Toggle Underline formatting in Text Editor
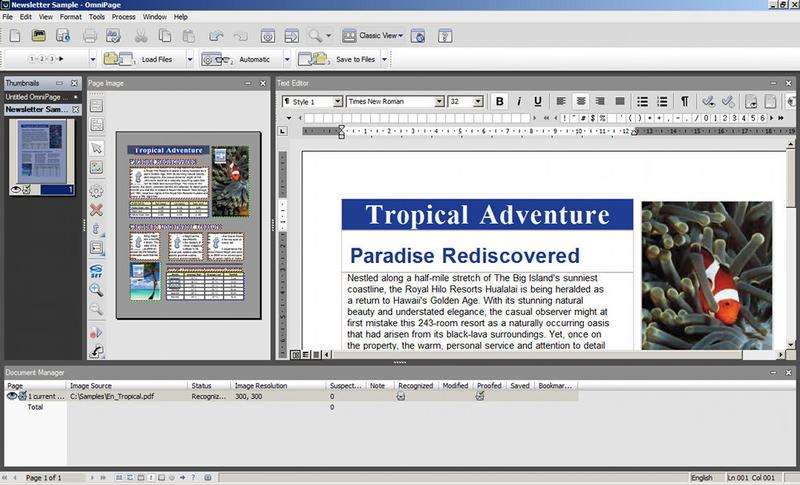800x485 pixels. click(x=537, y=102)
